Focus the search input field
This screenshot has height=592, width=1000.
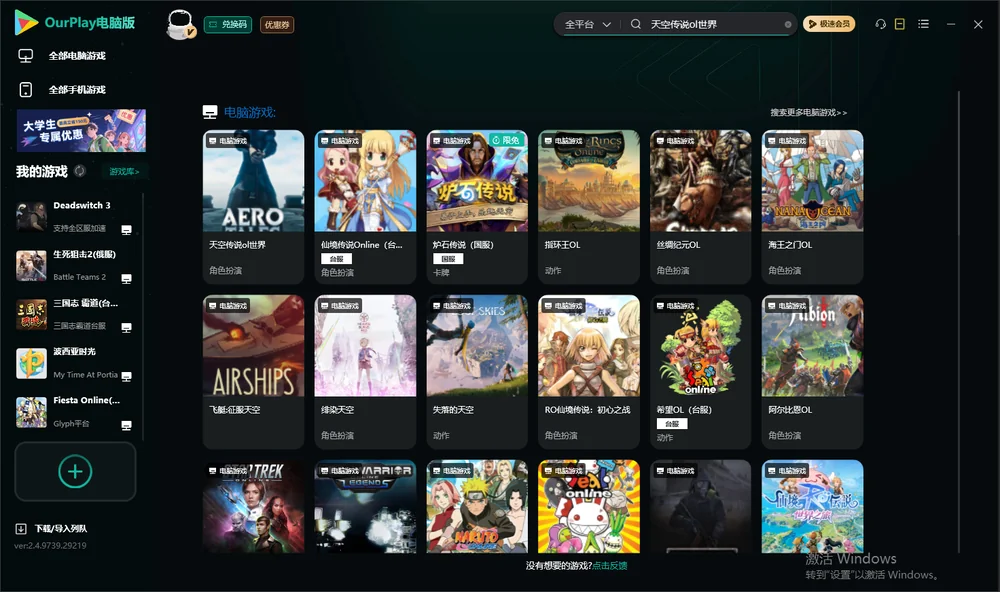point(715,24)
